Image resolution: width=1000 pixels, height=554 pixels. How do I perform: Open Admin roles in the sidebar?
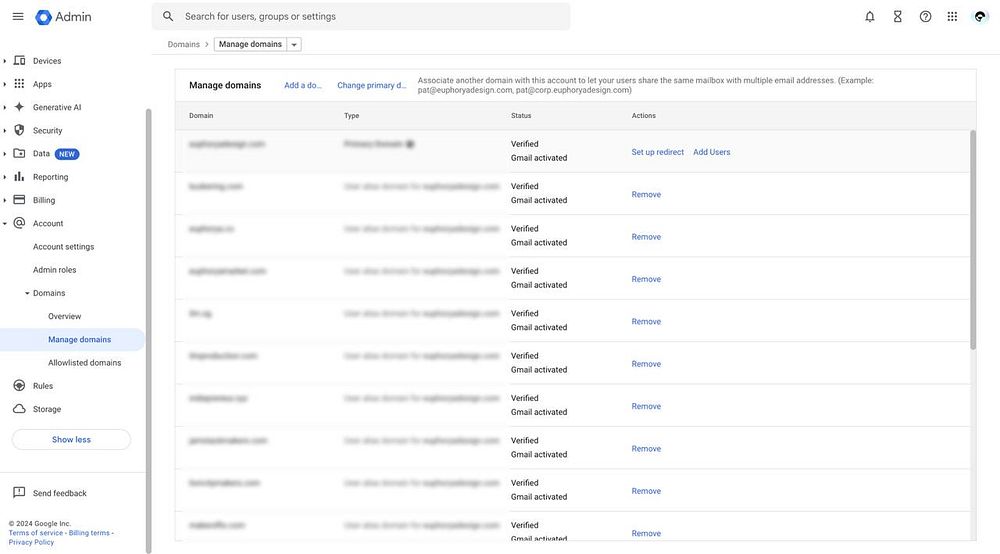click(54, 270)
